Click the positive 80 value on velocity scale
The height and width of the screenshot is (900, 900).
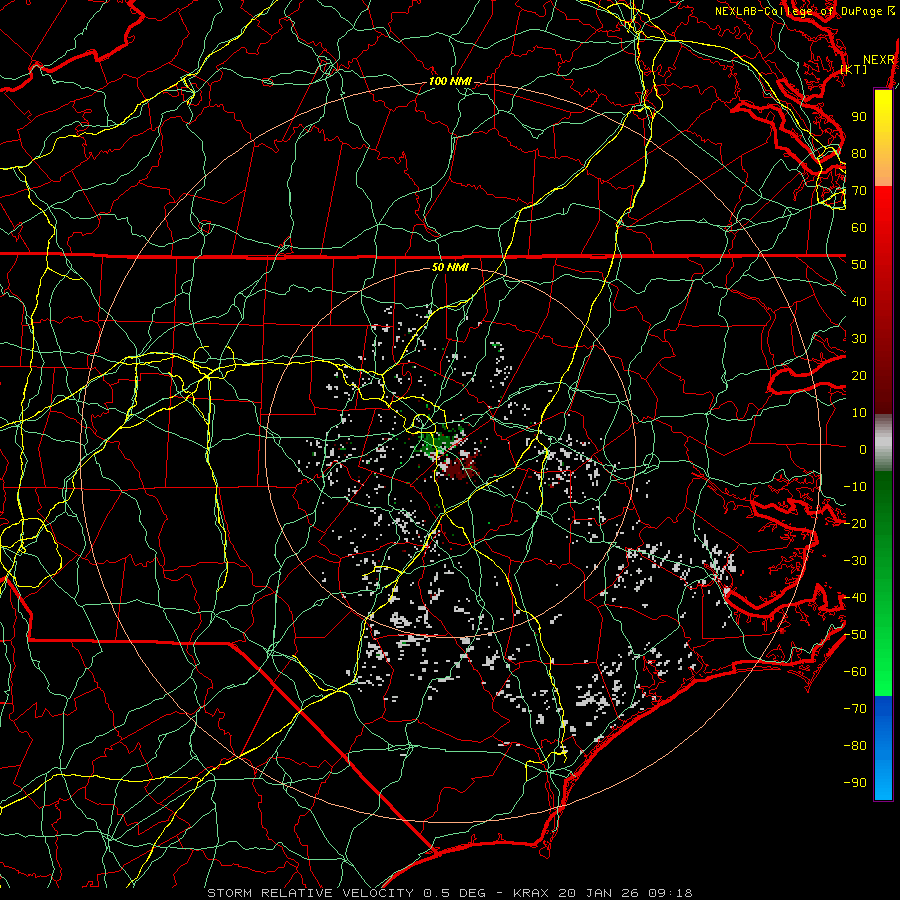coord(859,154)
